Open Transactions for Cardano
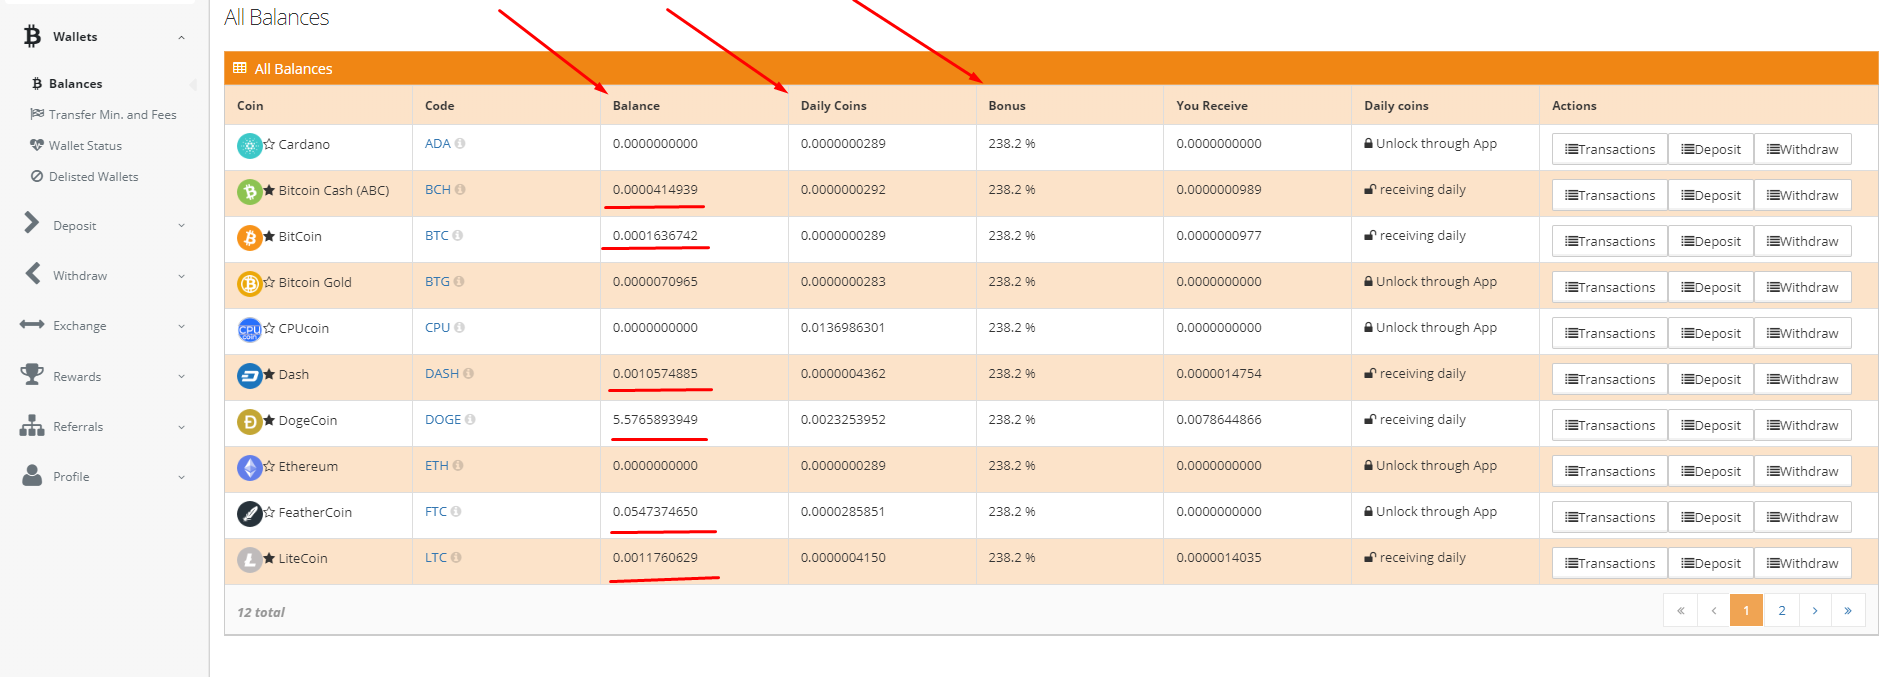The image size is (1885, 677). point(1610,149)
